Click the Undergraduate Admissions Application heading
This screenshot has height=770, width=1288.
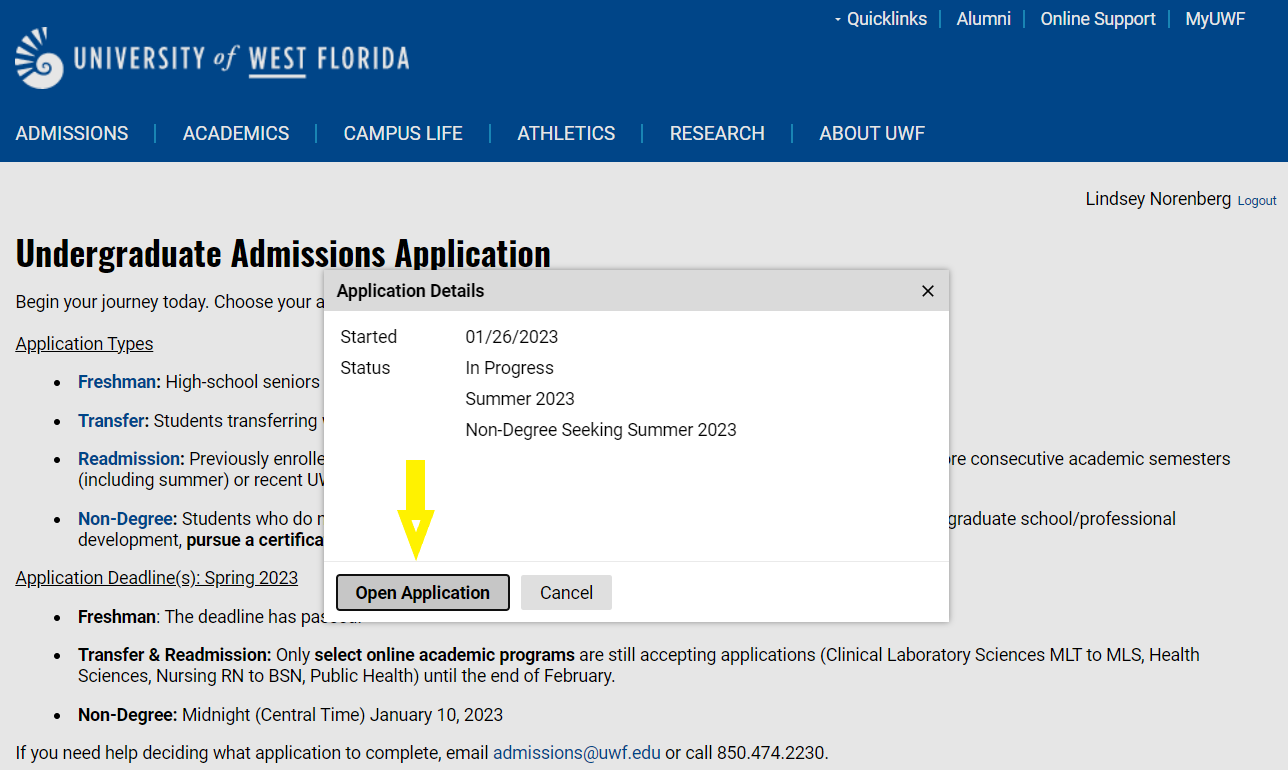[283, 253]
